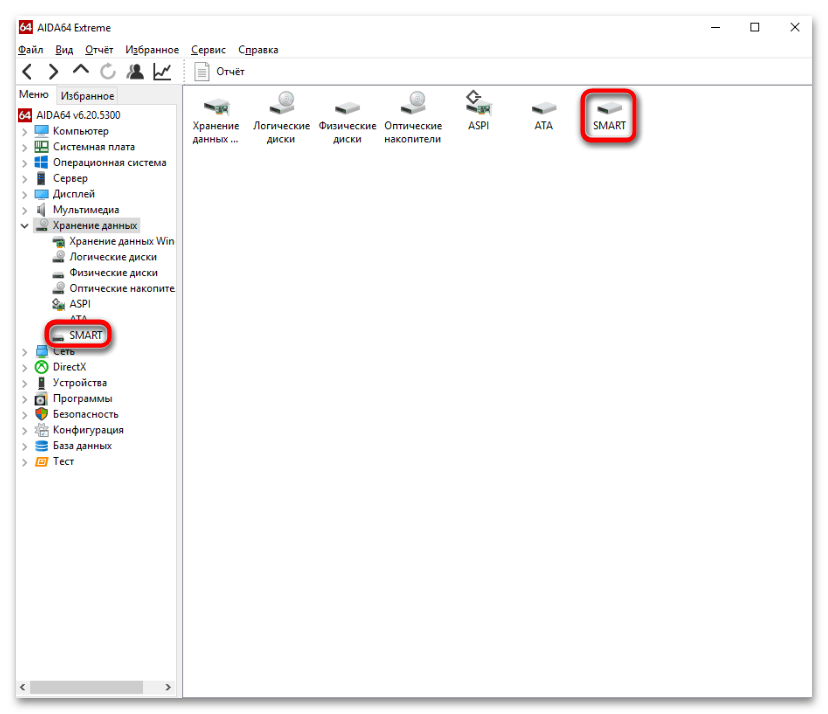The width and height of the screenshot is (828, 714).
Task: Open Физические диски icon in main pane
Action: [347, 121]
